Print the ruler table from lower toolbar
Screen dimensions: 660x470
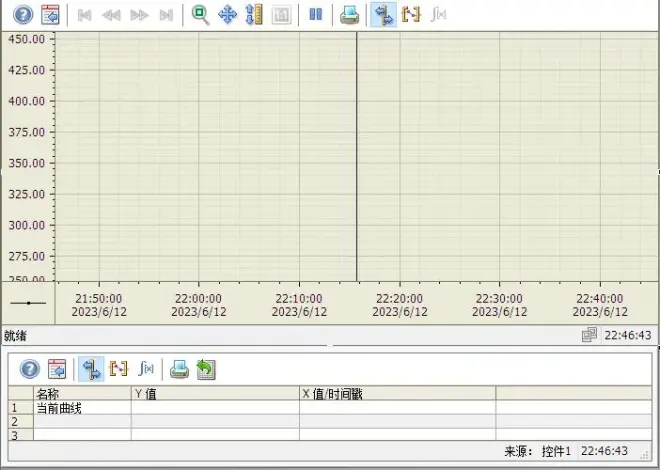(179, 369)
